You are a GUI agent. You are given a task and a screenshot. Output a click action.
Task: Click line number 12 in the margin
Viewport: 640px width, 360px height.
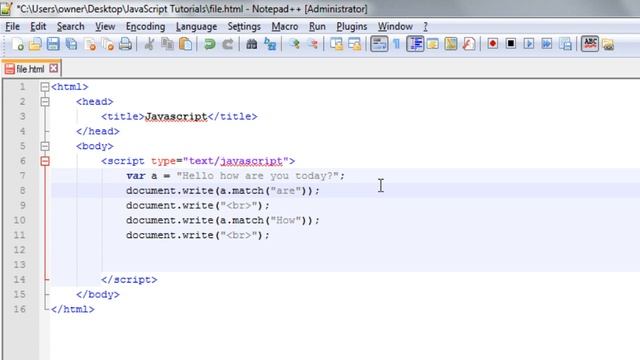click(20, 250)
